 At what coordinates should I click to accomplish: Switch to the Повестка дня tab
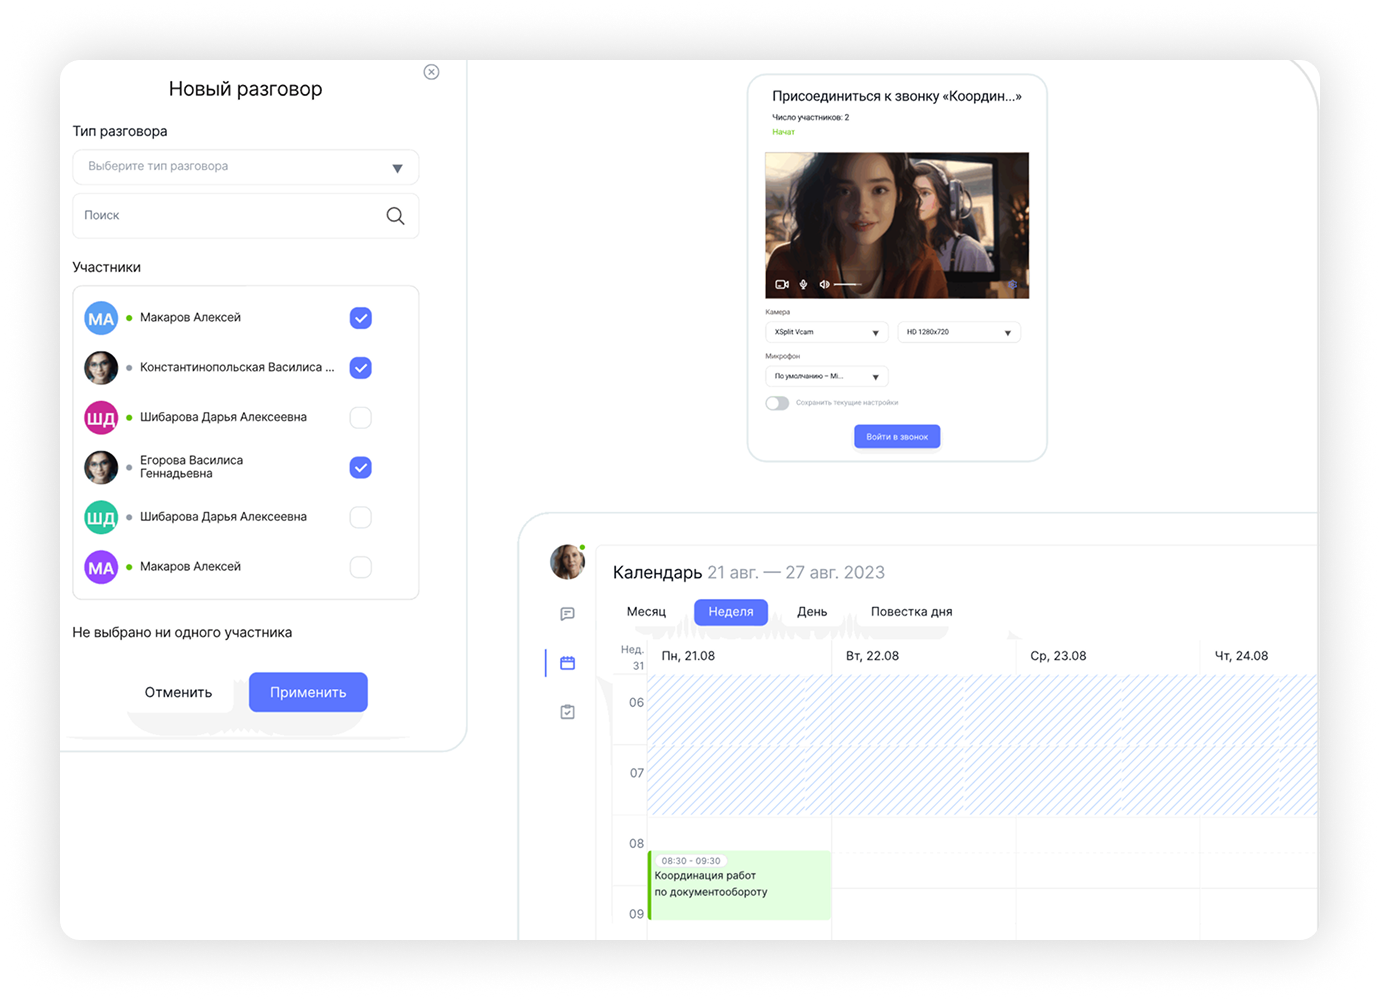(x=911, y=612)
